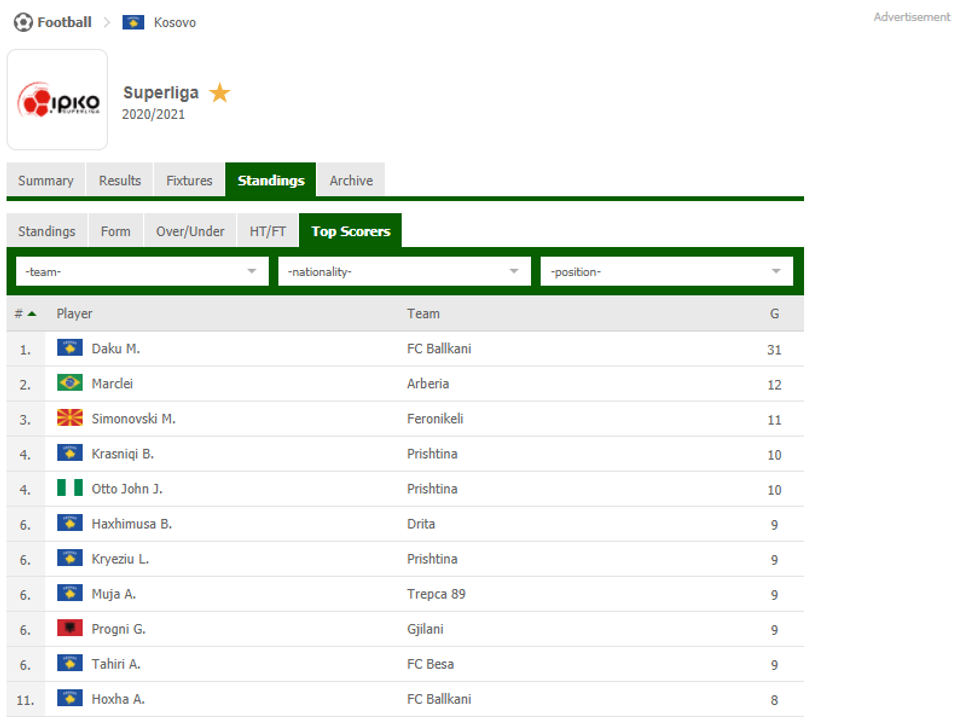The image size is (980, 717).
Task: Click the Albania flag beside Progni G.
Action: 70,628
